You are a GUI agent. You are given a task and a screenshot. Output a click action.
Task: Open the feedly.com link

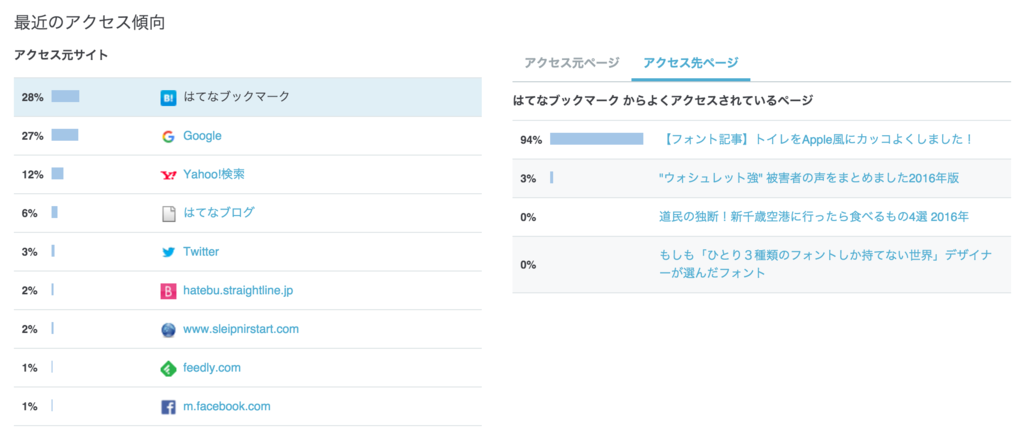pos(212,368)
